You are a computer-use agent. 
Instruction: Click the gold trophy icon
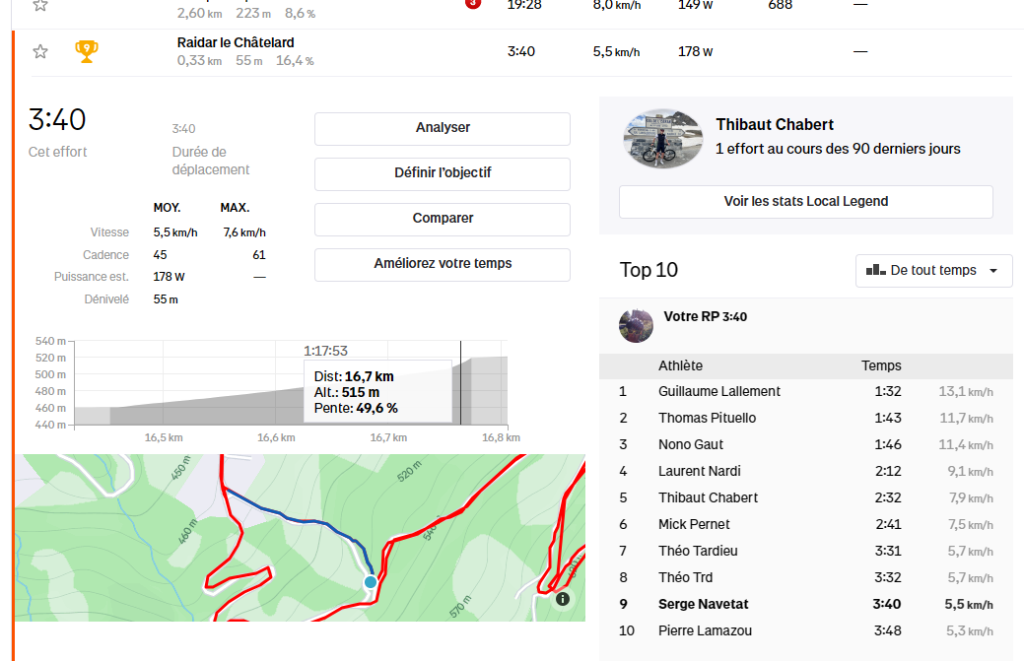[x=87, y=52]
